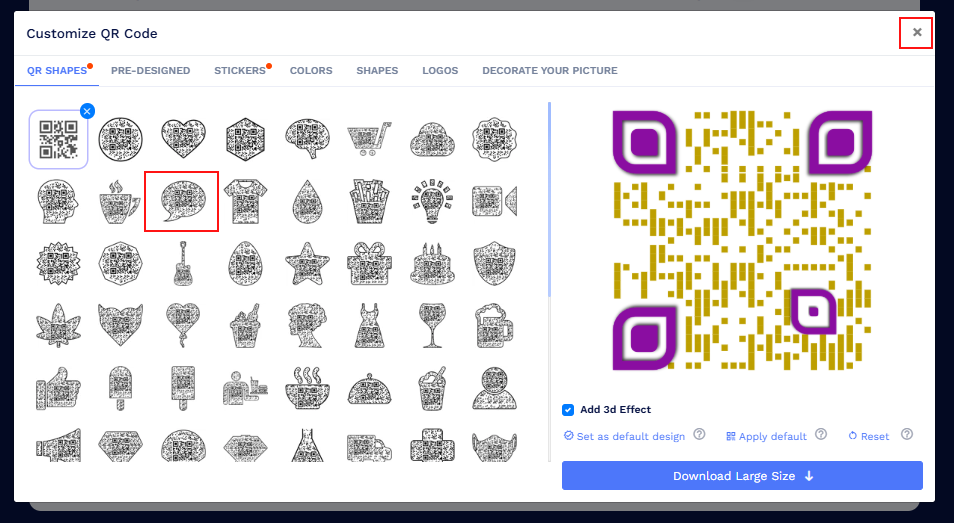The image size is (954, 523).
Task: Select the food cloche QR shape
Action: pyautogui.click(x=370, y=388)
